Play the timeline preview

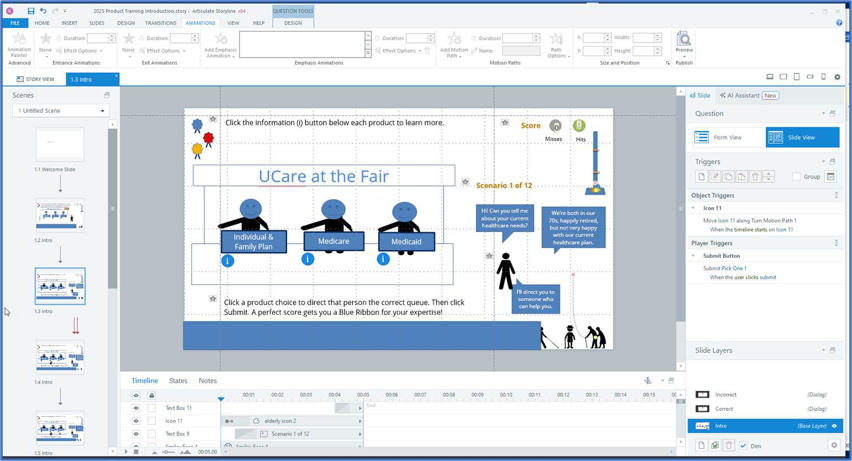coord(126,452)
